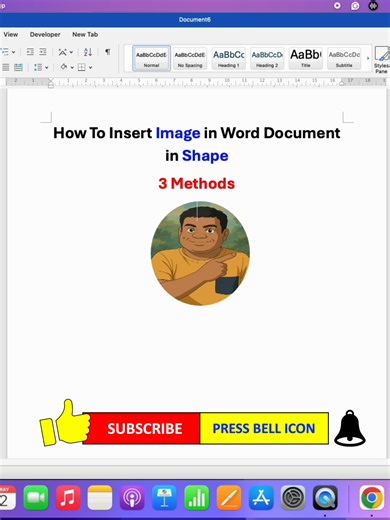Select the right indent marker on ruler
The image size is (390, 520).
click(x=342, y=83)
